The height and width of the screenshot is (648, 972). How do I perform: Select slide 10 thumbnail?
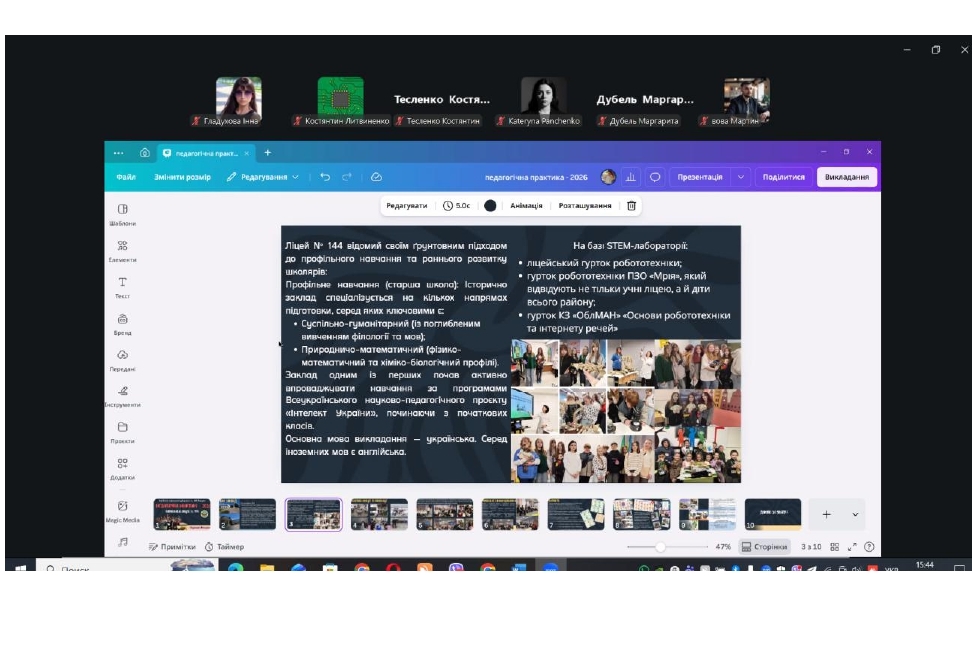pyautogui.click(x=773, y=514)
